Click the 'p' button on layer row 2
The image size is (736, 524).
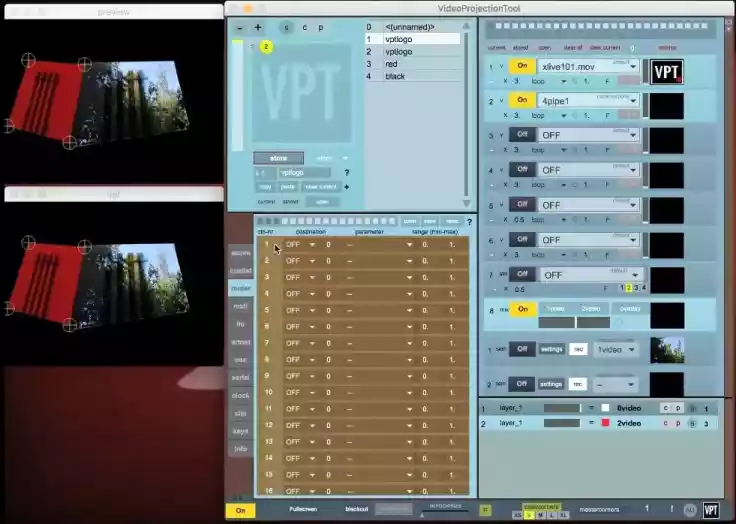point(678,424)
